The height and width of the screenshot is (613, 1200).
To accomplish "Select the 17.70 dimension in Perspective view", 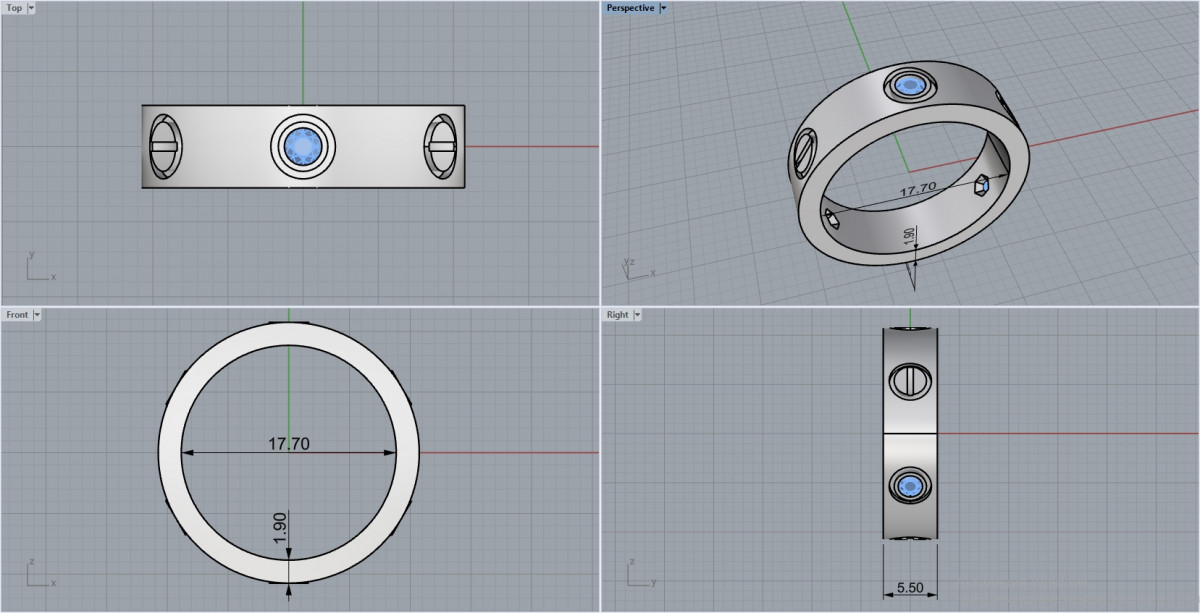I will click(x=917, y=188).
